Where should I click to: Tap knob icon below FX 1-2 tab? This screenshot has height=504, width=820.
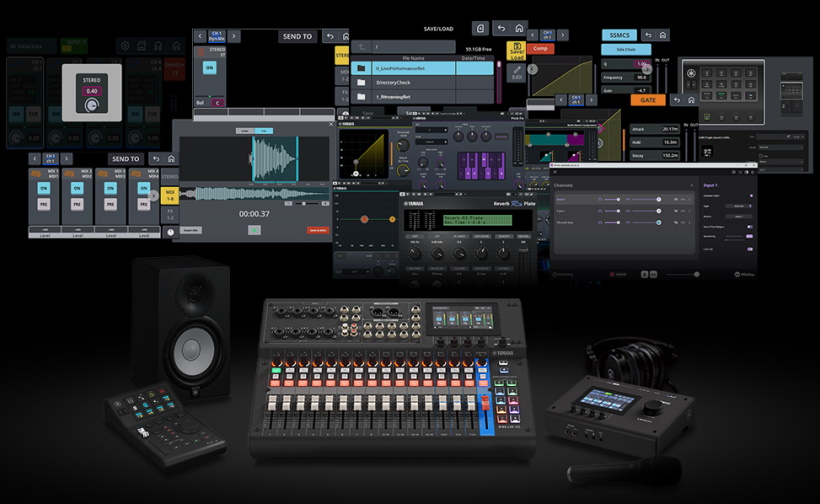170,232
